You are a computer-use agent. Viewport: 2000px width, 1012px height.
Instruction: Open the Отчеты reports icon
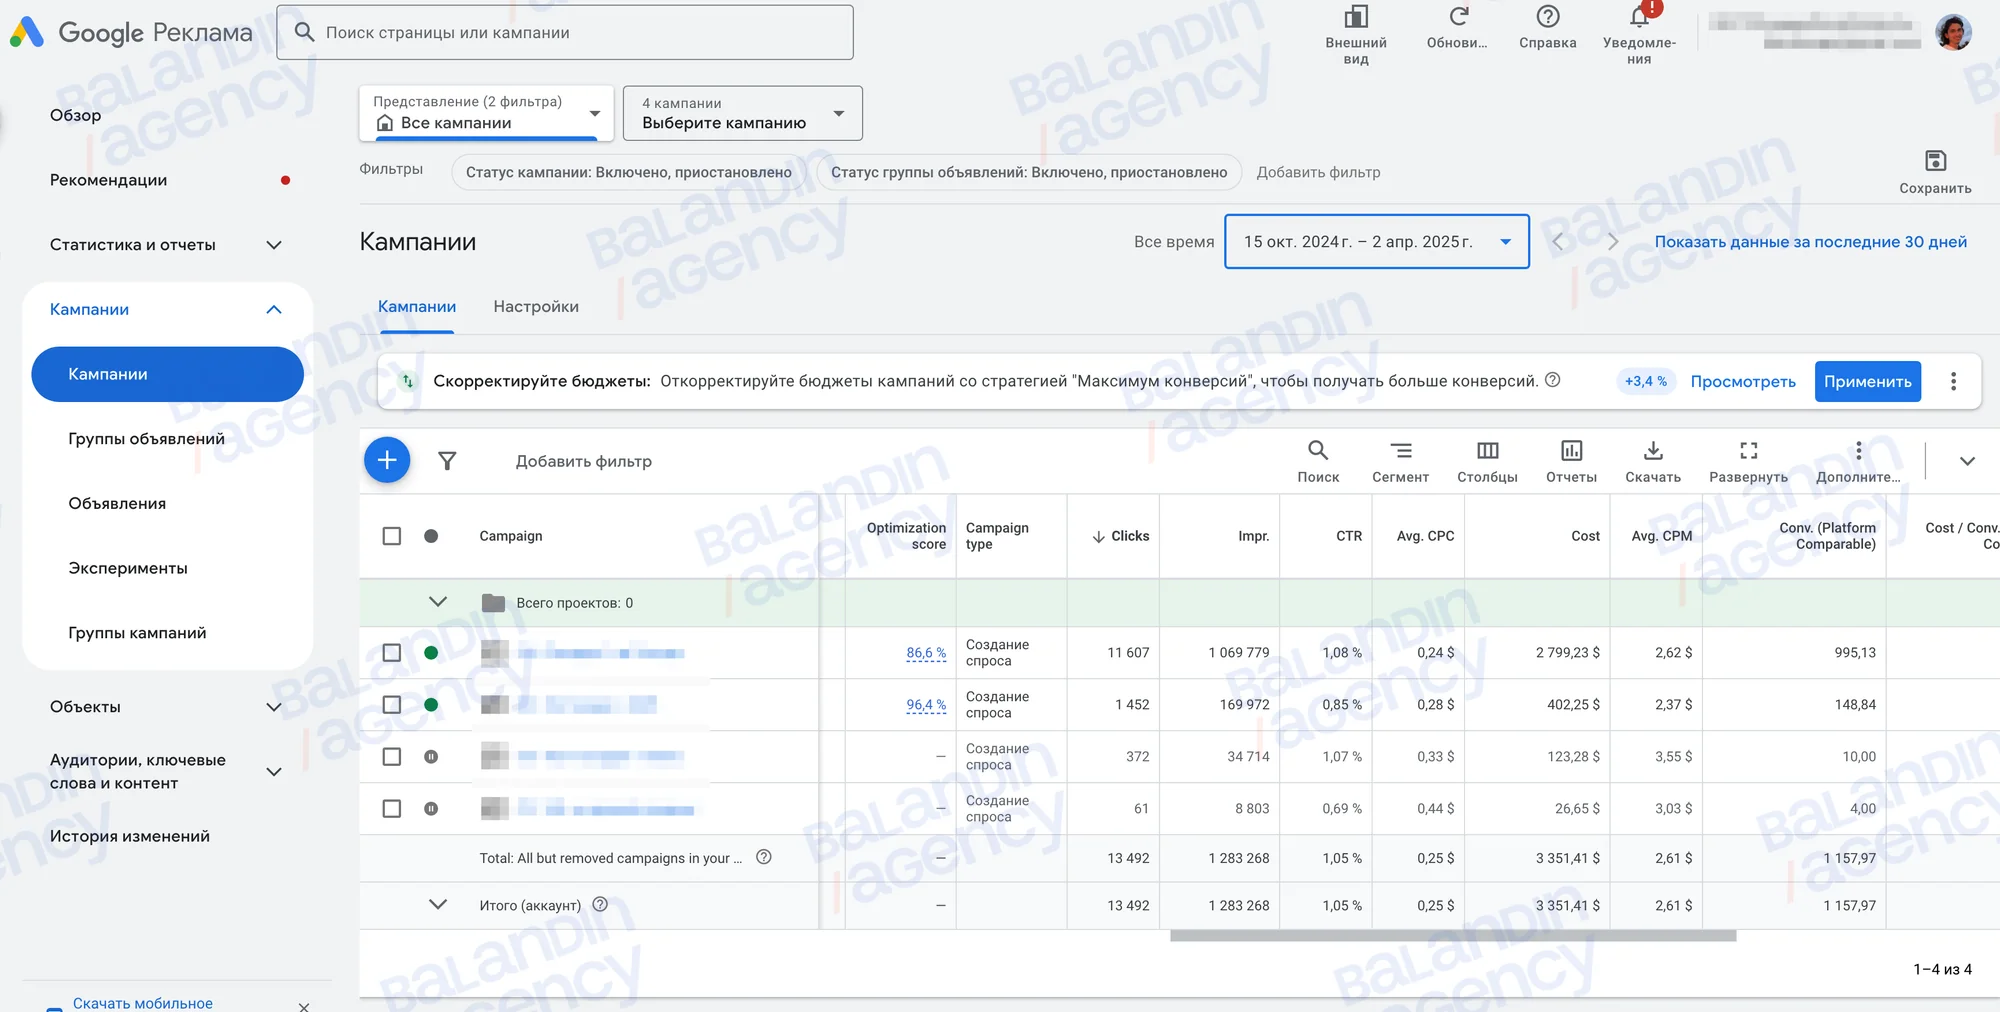pos(1571,451)
